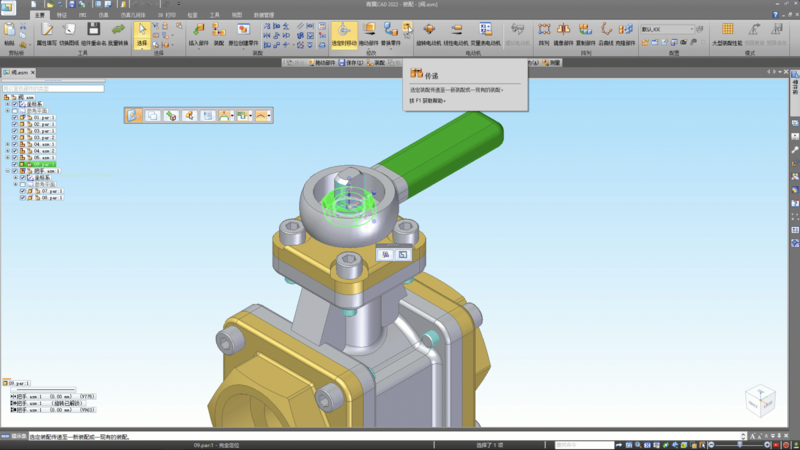
Task: Collapse the 把手.asm:1 subassembly node
Action: point(8,170)
